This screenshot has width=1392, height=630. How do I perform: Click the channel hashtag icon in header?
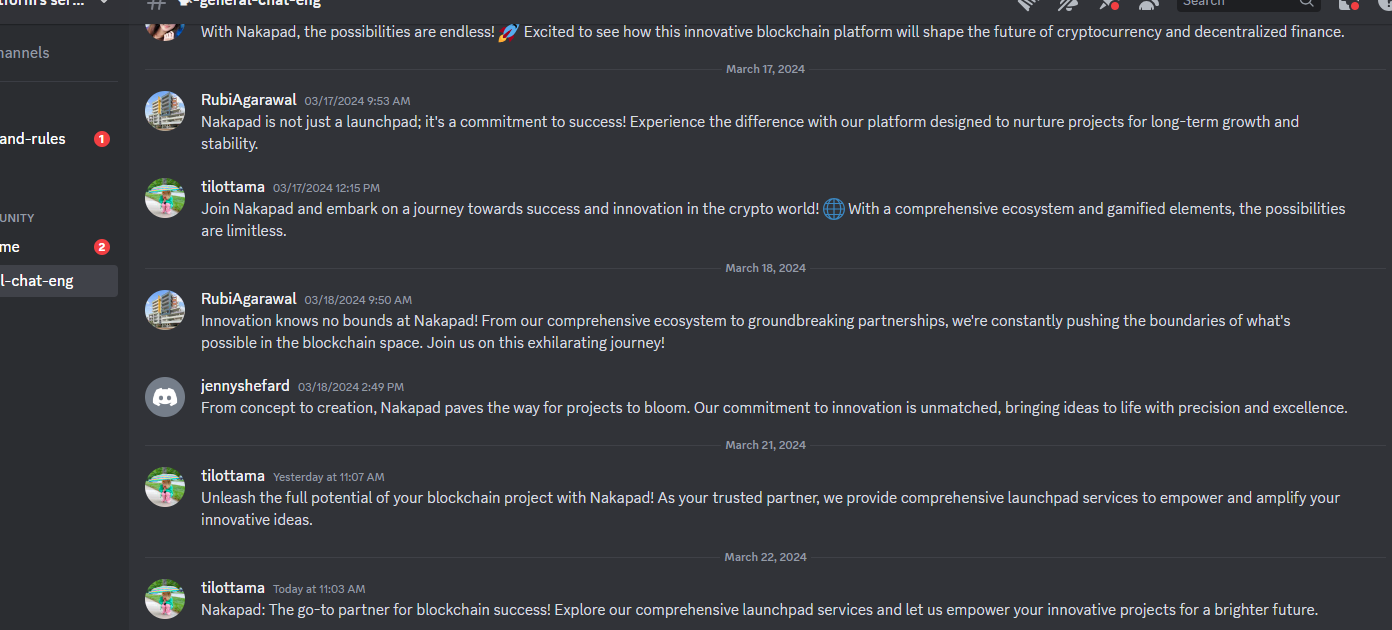pyautogui.click(x=156, y=4)
